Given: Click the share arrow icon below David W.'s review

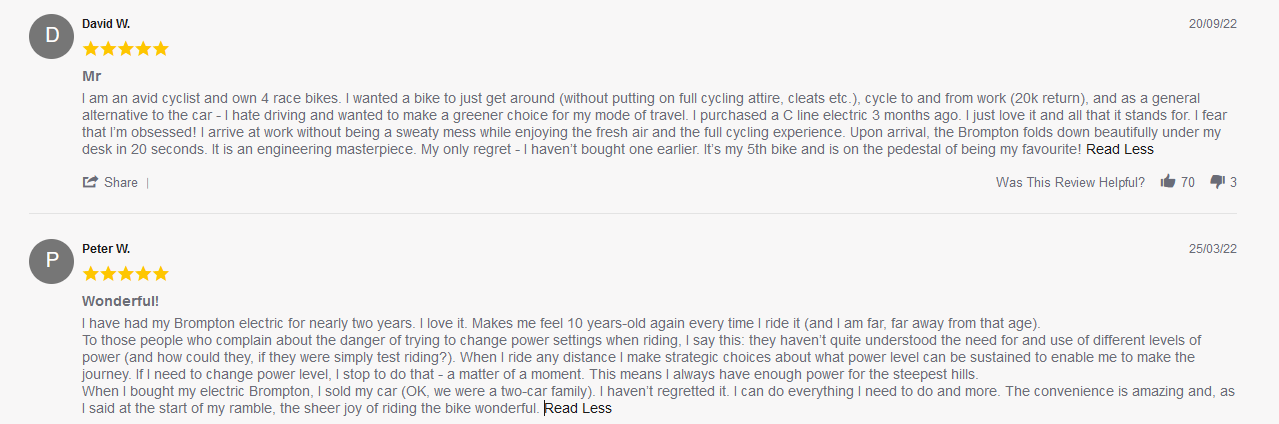Looking at the screenshot, I should tap(91, 182).
